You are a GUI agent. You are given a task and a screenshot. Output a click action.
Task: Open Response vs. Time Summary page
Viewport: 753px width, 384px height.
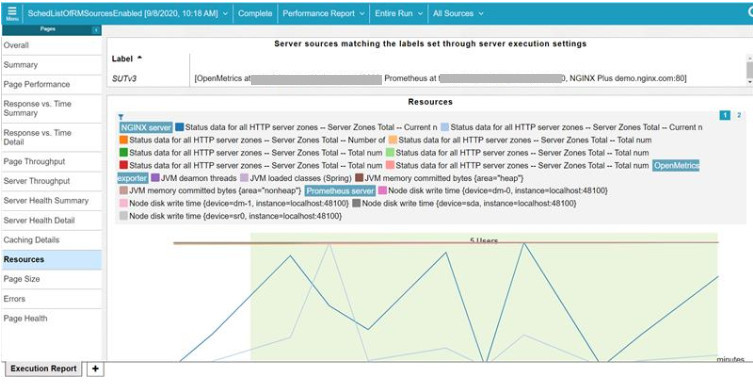[52, 108]
